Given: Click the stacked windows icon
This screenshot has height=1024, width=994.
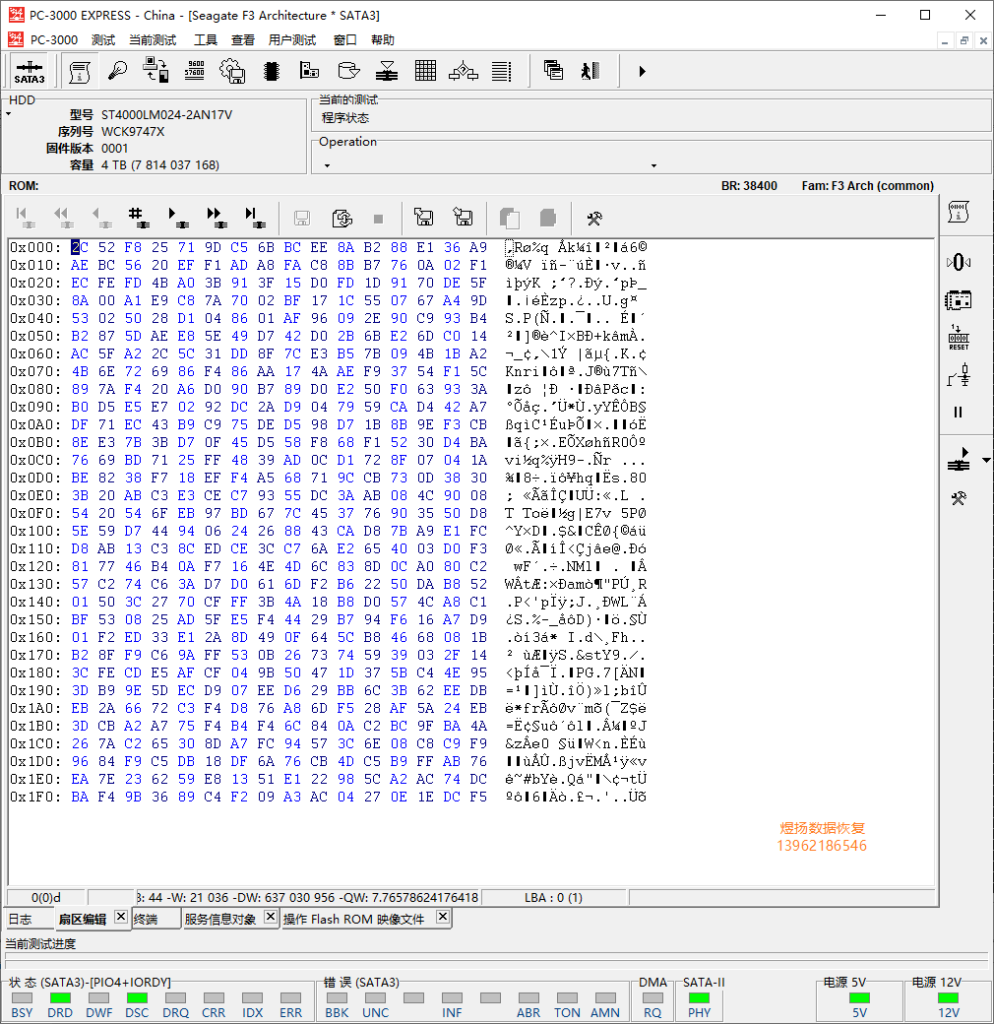Looking at the screenshot, I should (553, 71).
